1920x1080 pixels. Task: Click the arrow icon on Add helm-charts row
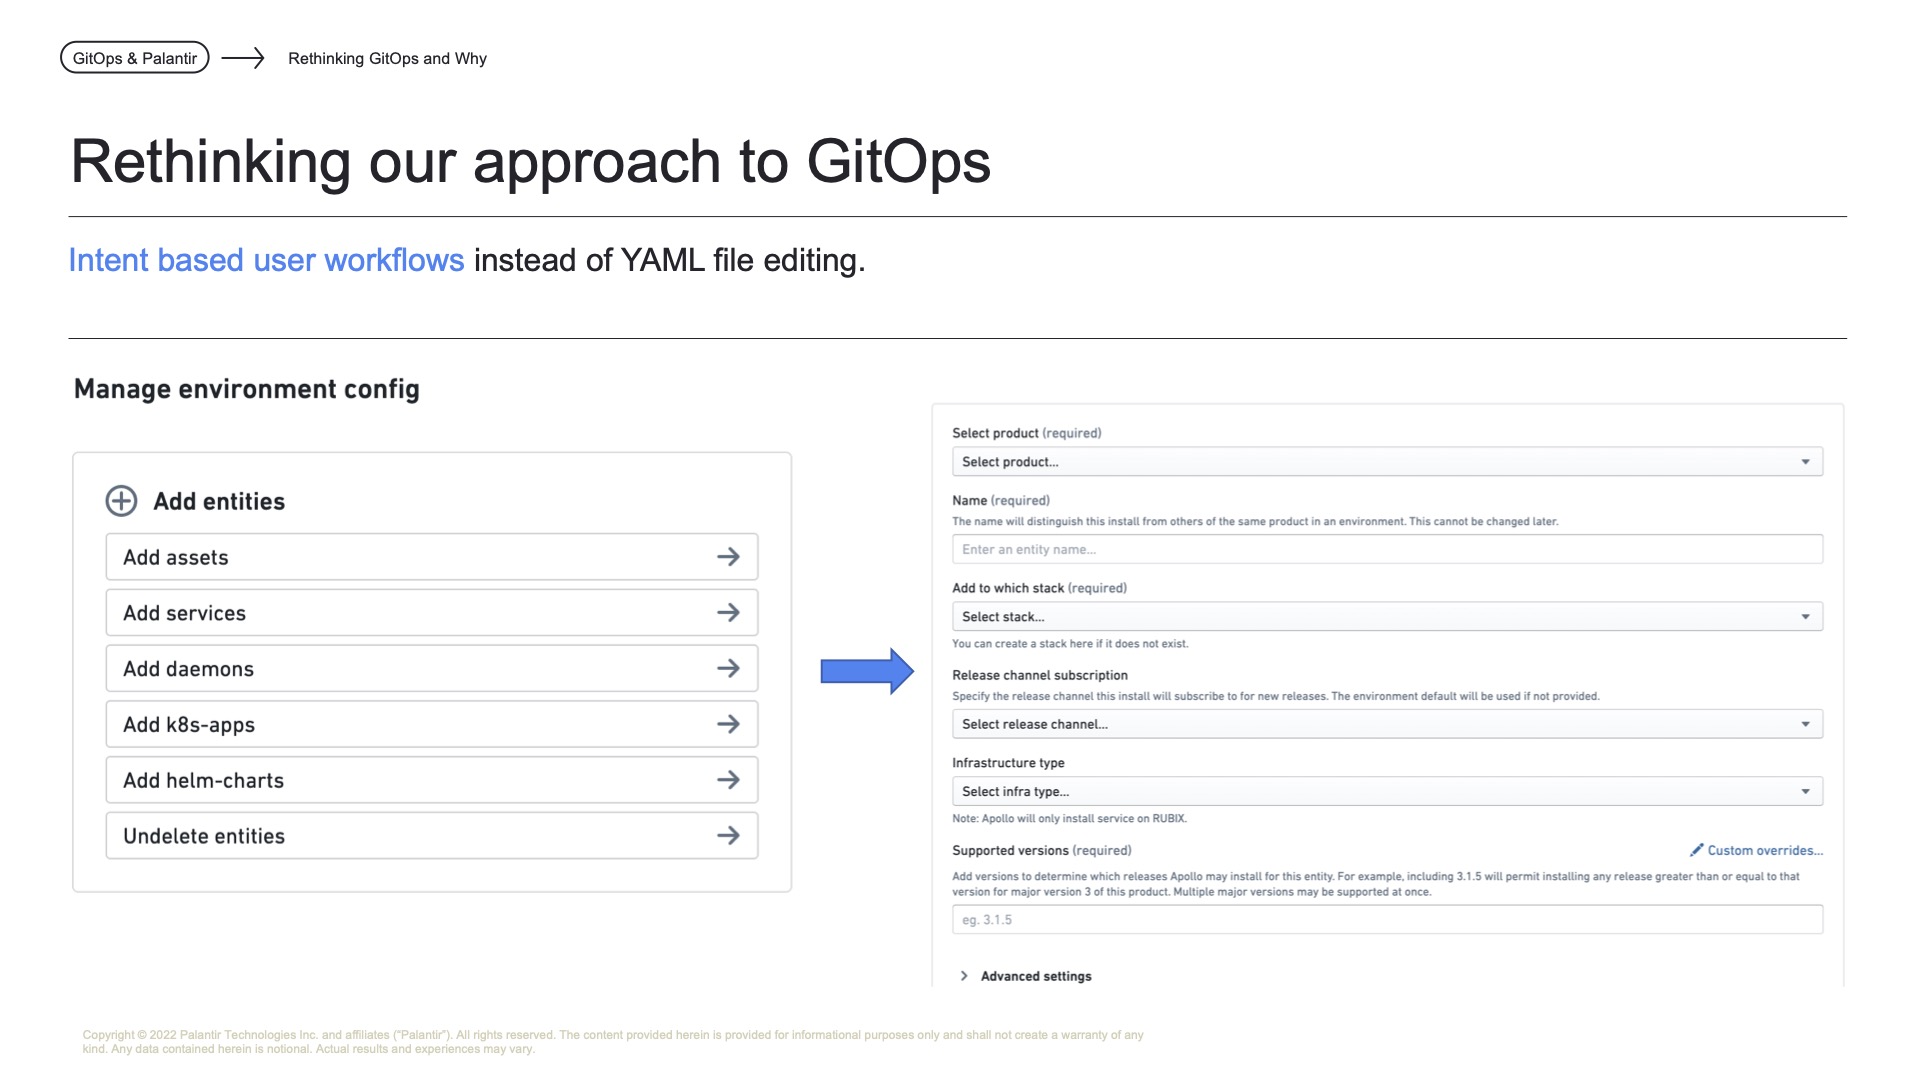(730, 780)
